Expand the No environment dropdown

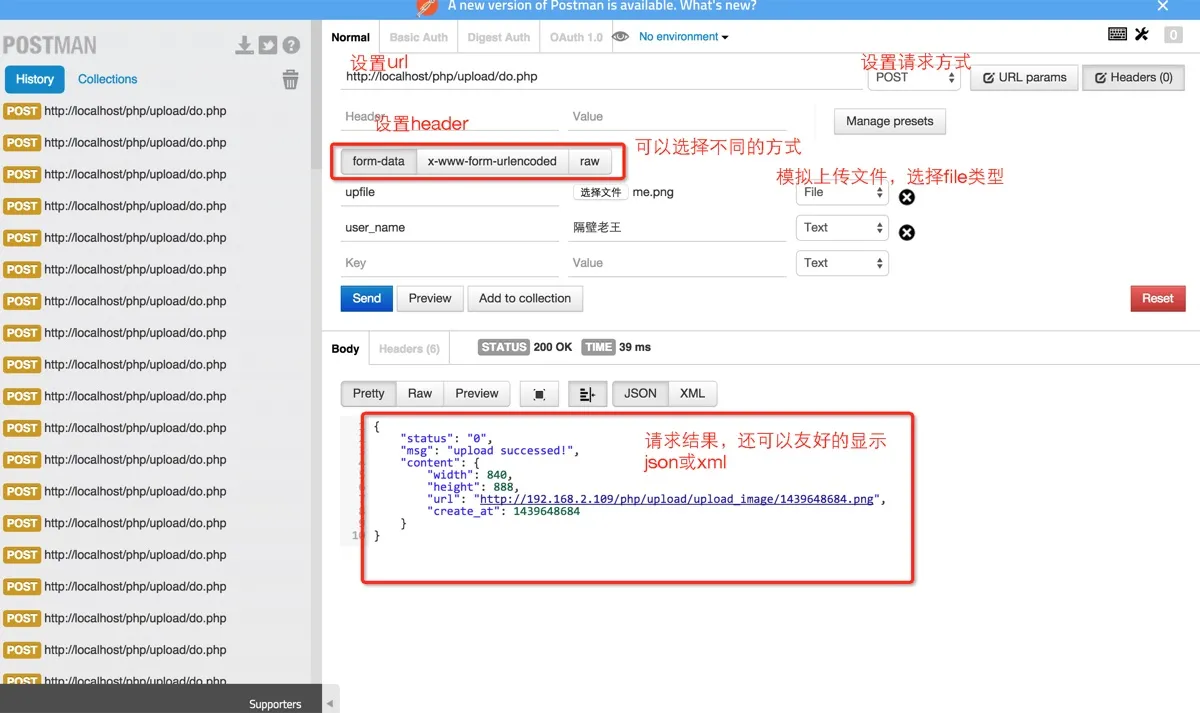tap(684, 37)
